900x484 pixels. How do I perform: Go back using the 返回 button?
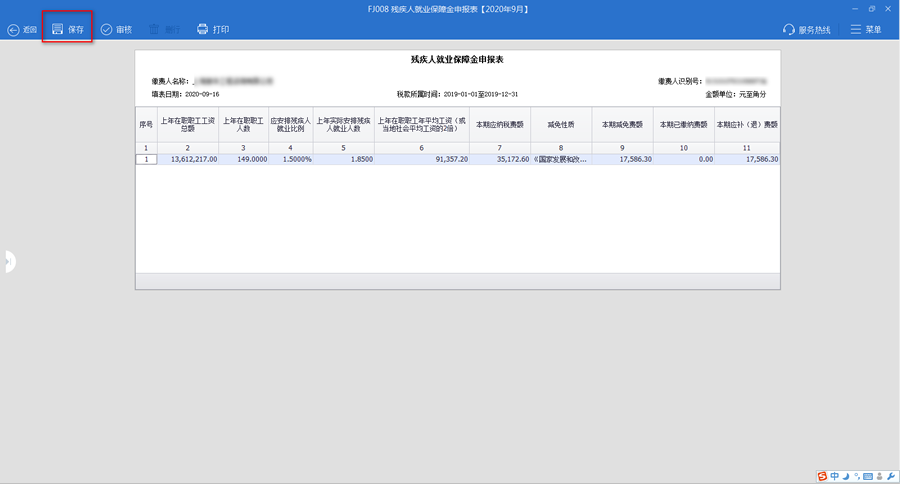tap(22, 30)
